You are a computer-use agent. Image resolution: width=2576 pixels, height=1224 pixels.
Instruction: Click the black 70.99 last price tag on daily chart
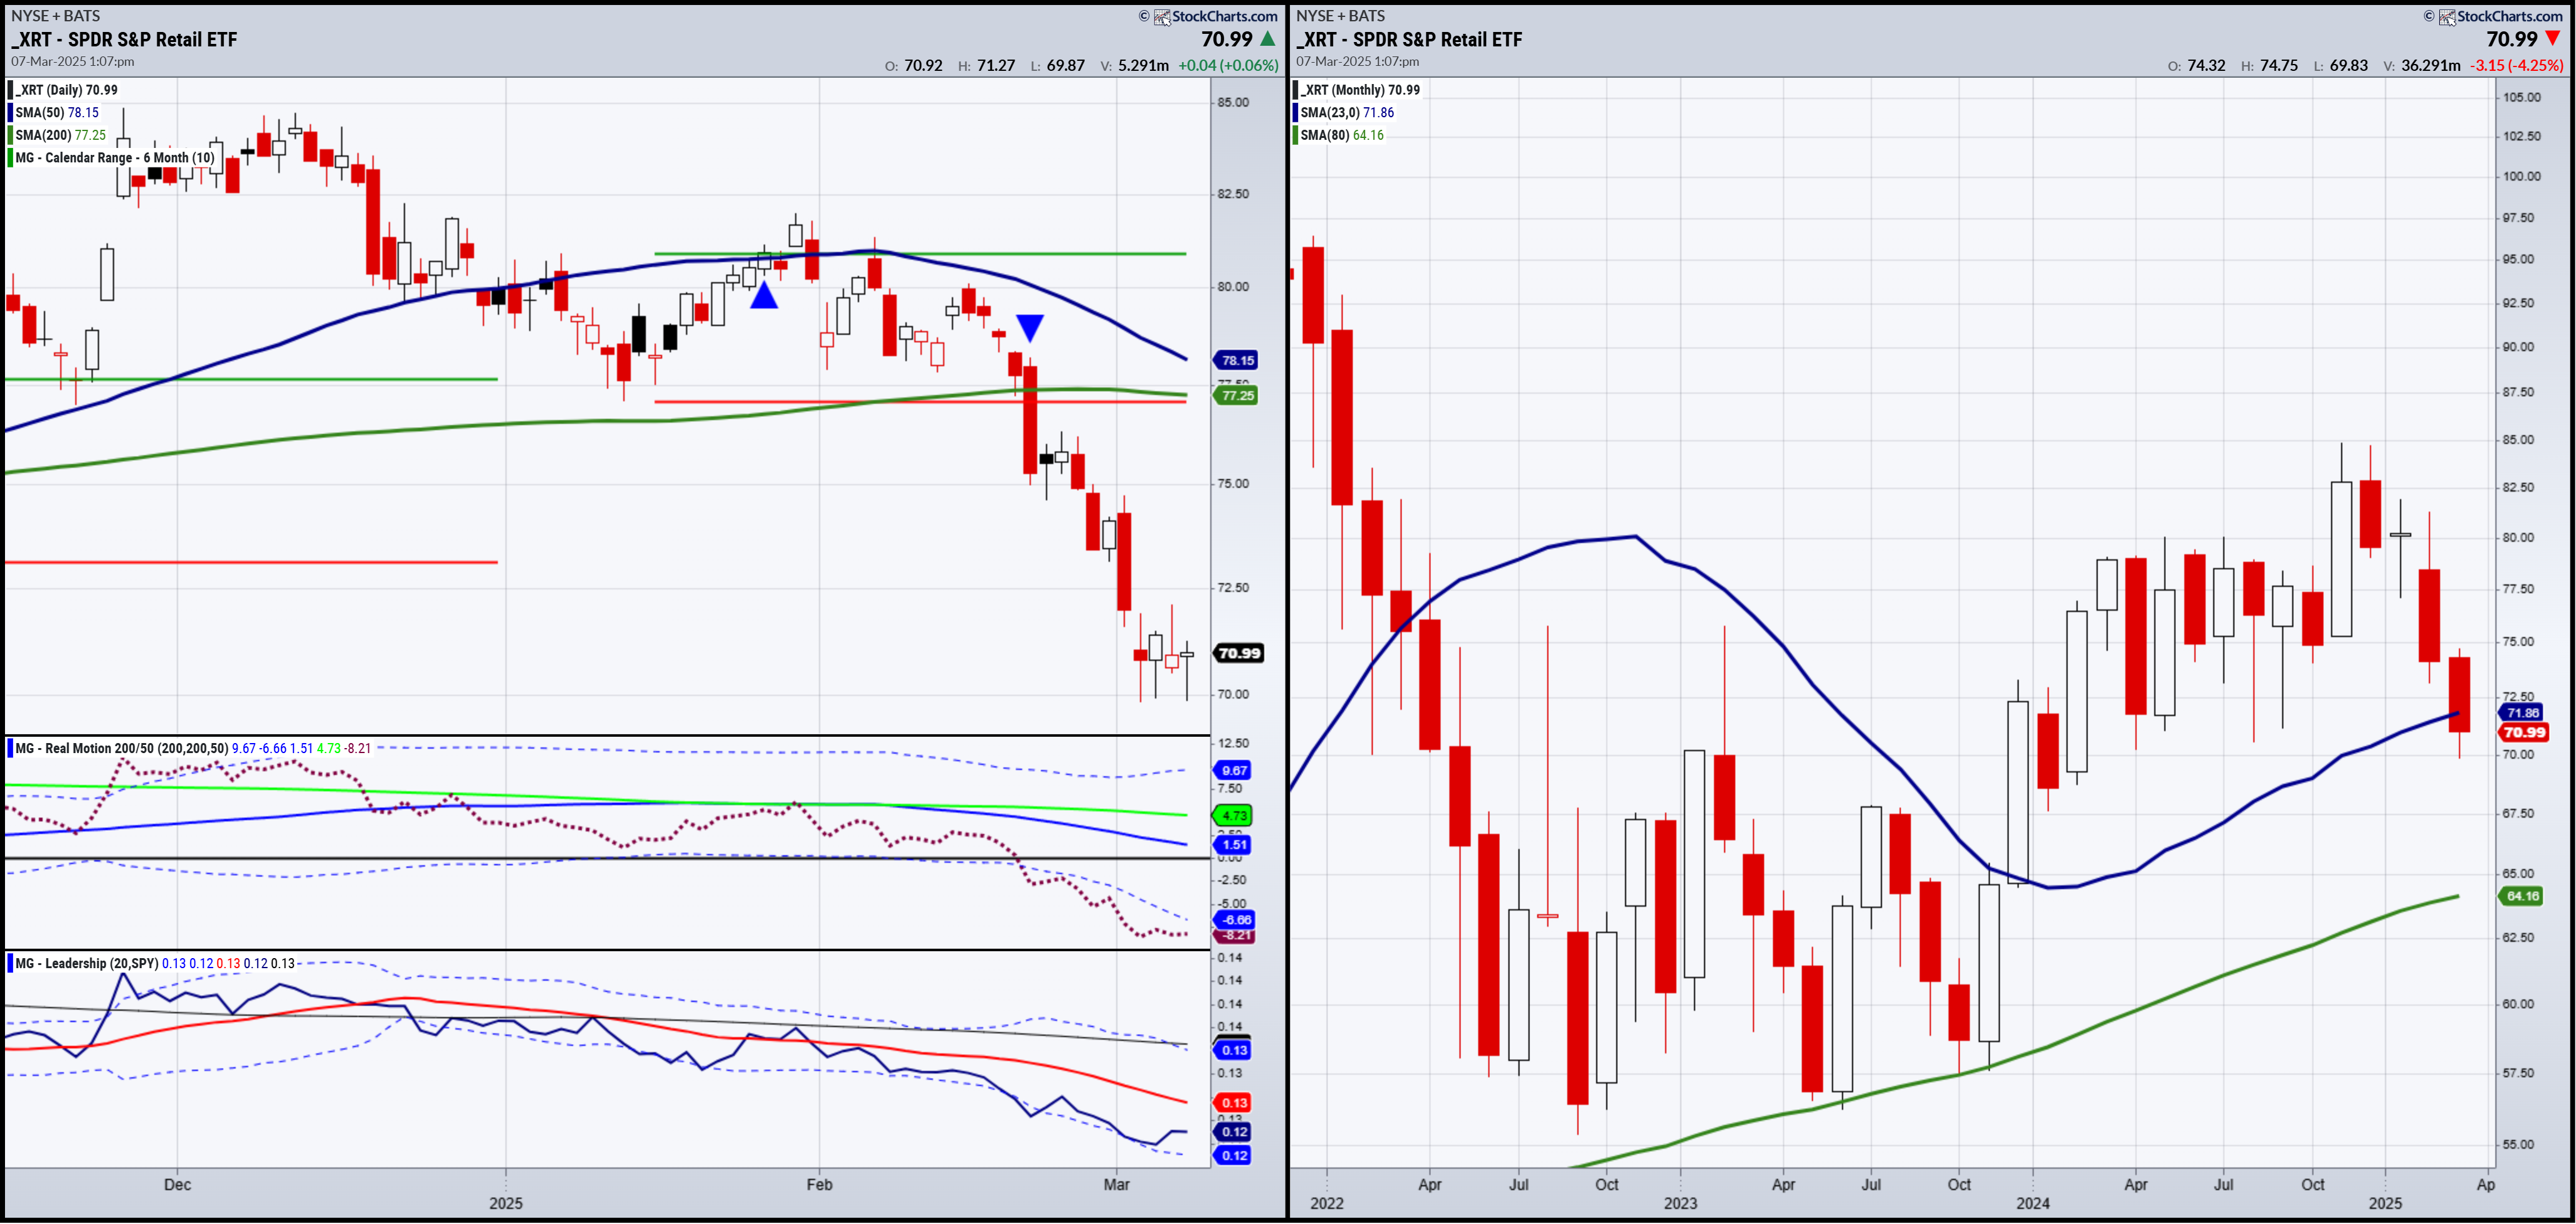(x=1239, y=653)
